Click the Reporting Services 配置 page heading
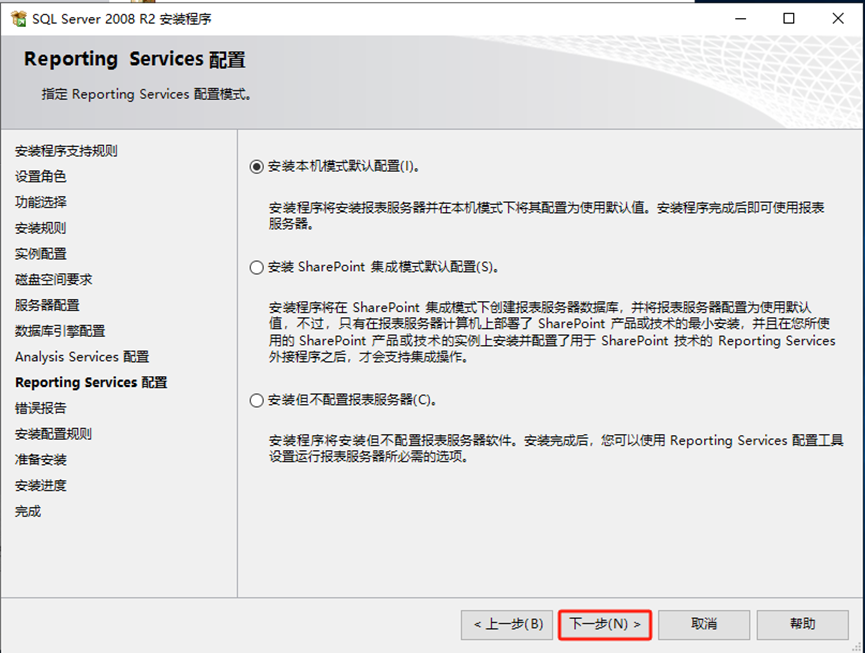865x653 pixels. [x=135, y=59]
